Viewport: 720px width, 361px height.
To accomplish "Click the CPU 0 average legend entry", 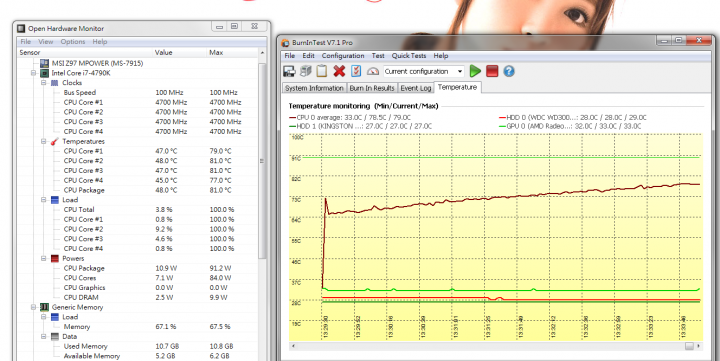I will pyautogui.click(x=350, y=118).
